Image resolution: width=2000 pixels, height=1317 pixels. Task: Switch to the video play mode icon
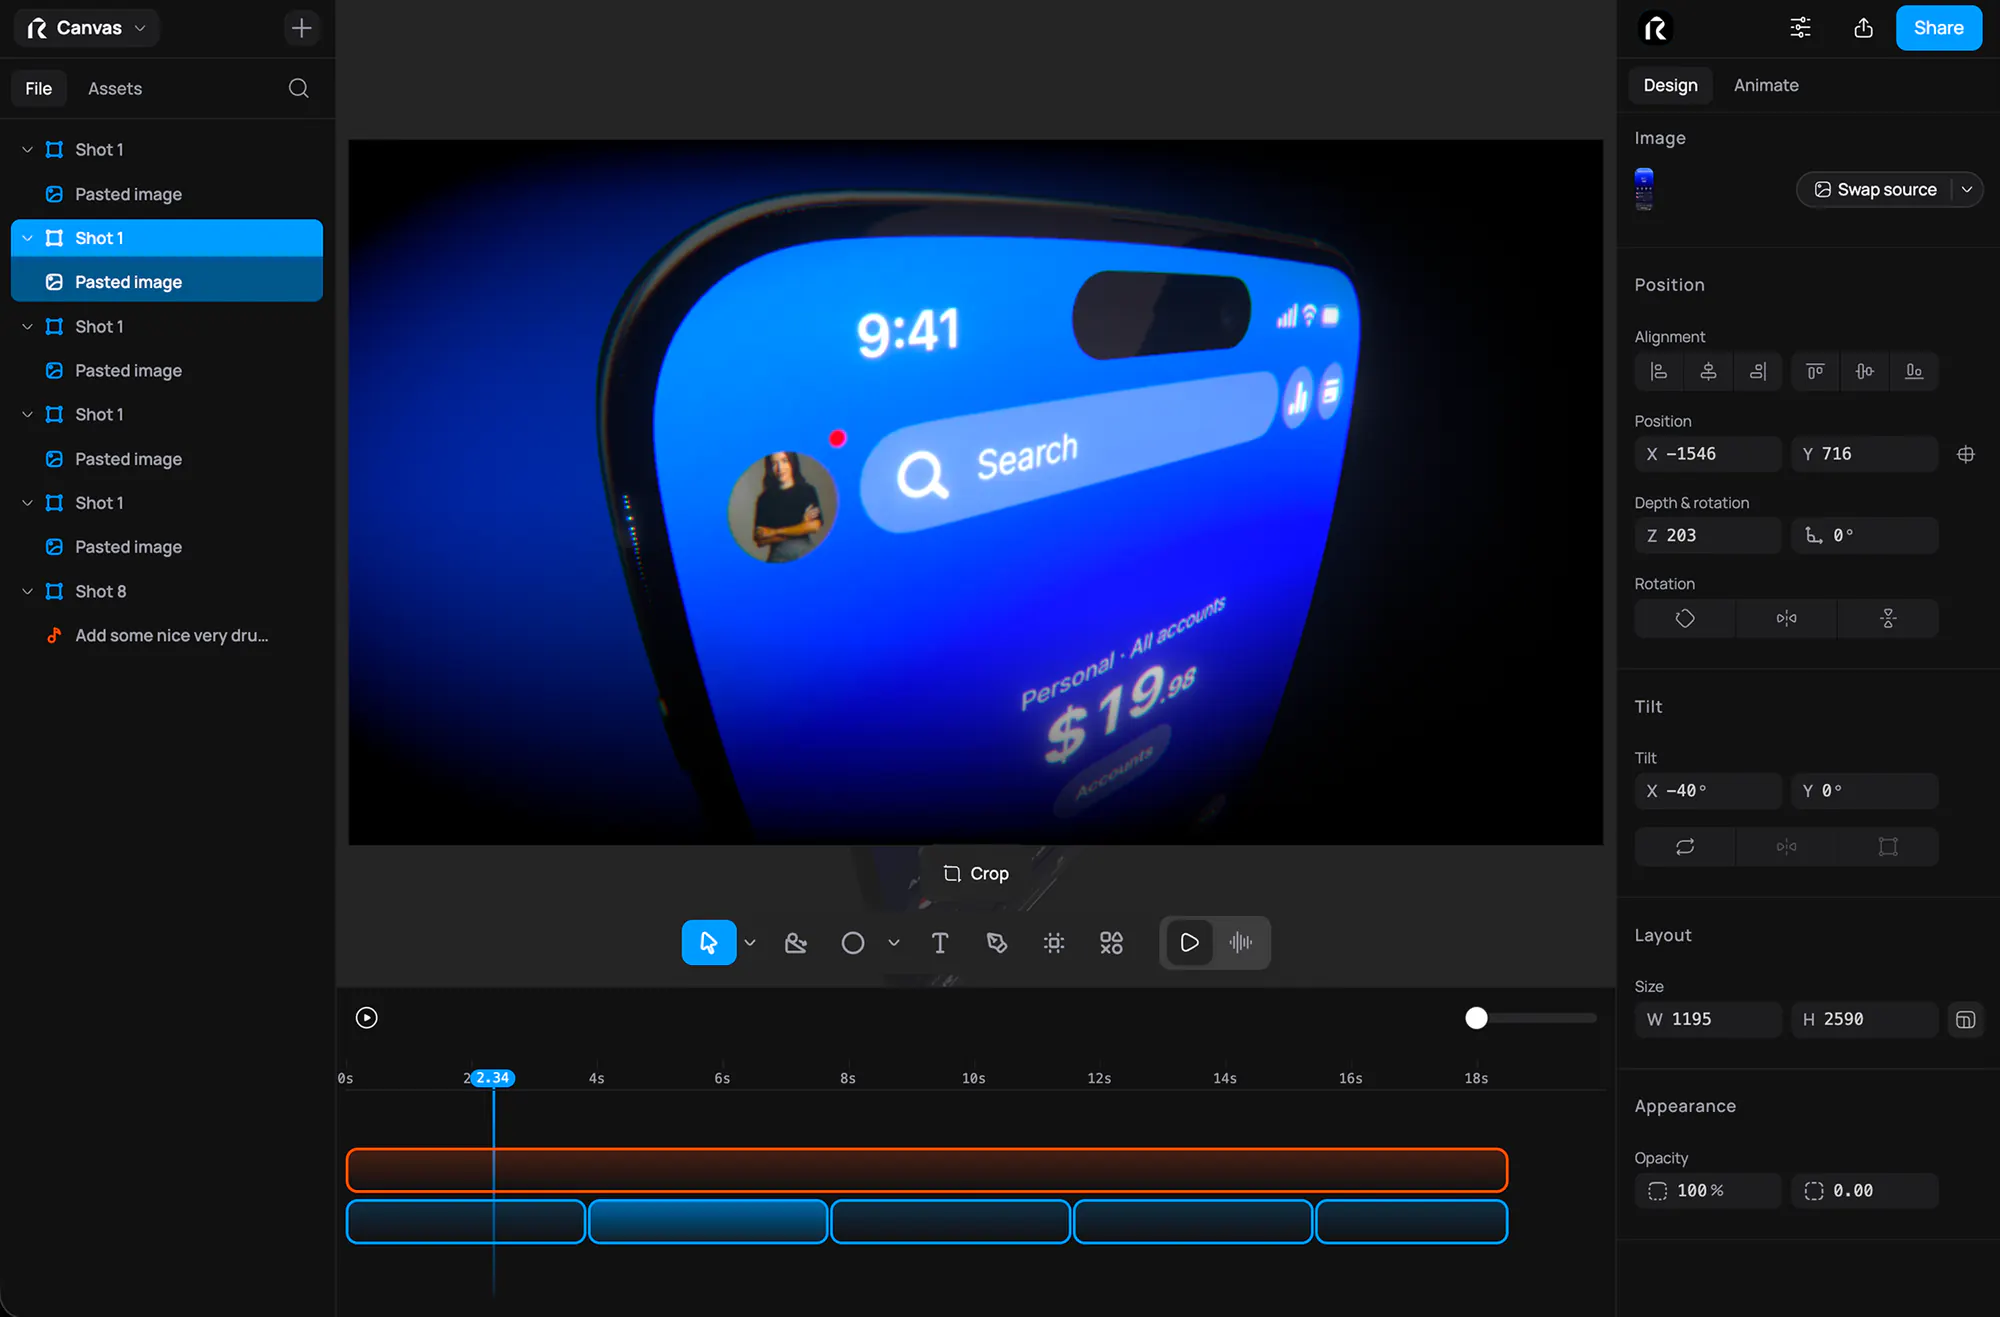click(1189, 943)
